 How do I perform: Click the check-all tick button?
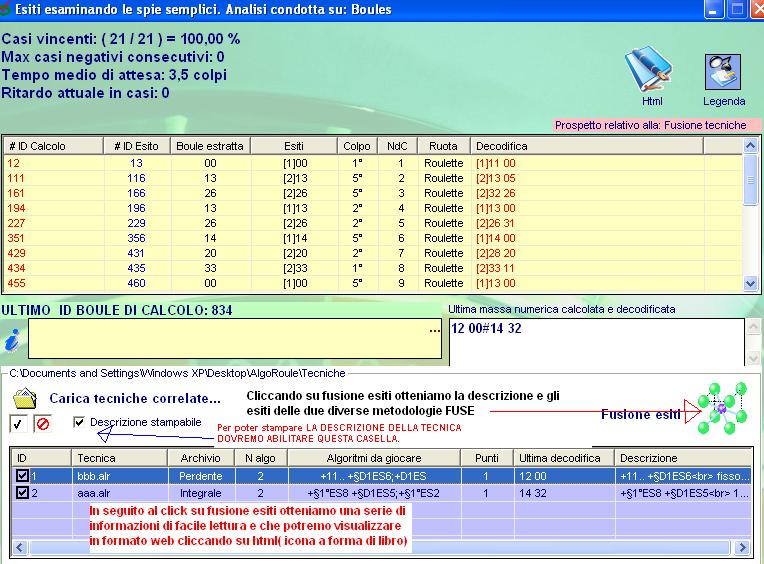click(18, 424)
